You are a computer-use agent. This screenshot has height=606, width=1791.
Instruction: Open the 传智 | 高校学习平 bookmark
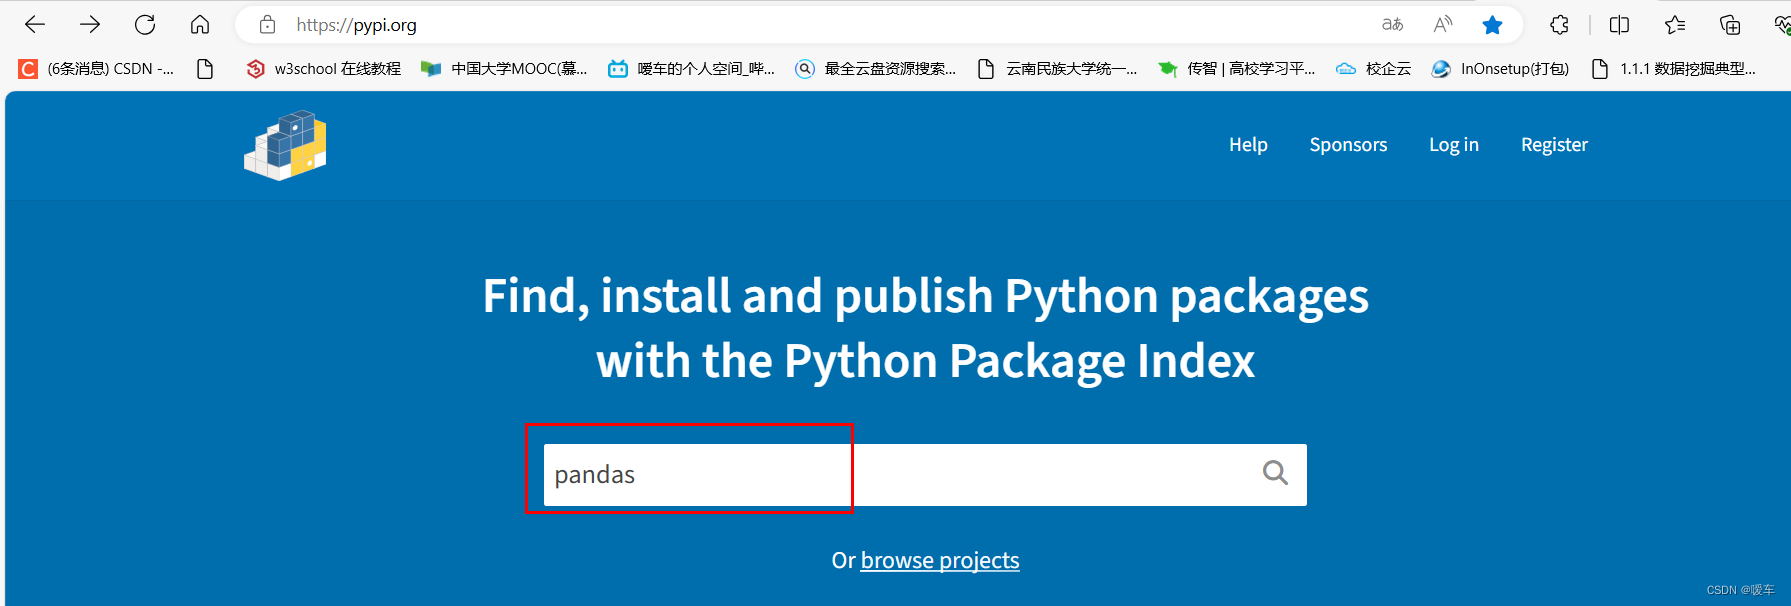coord(1237,68)
